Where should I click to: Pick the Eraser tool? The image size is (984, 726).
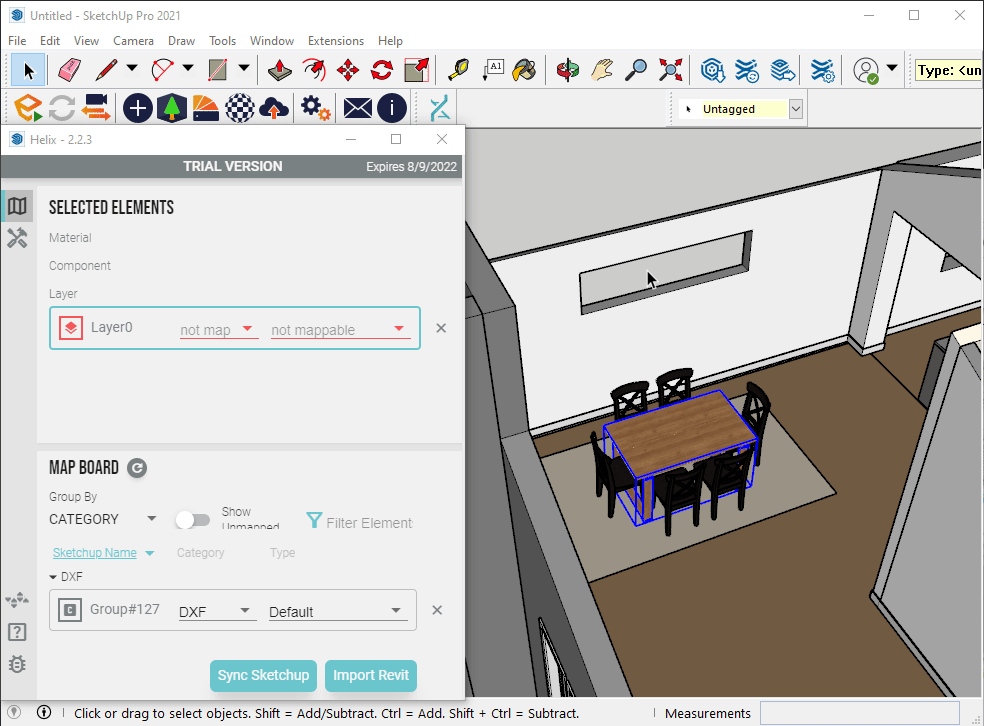(68, 70)
